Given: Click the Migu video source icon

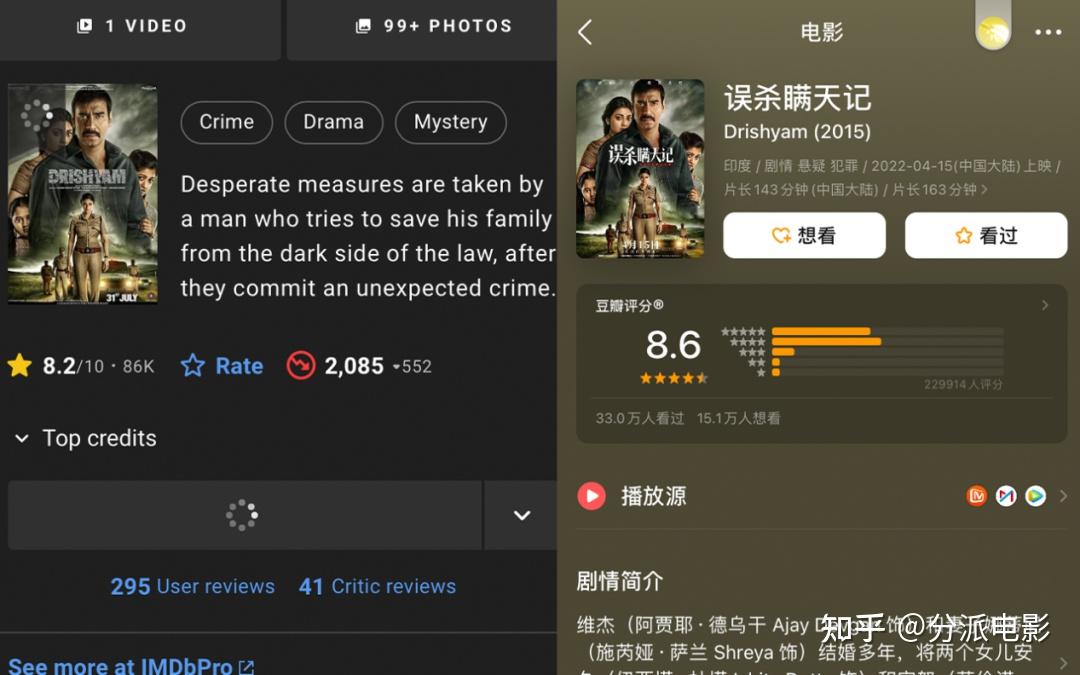Looking at the screenshot, I should pos(1006,495).
